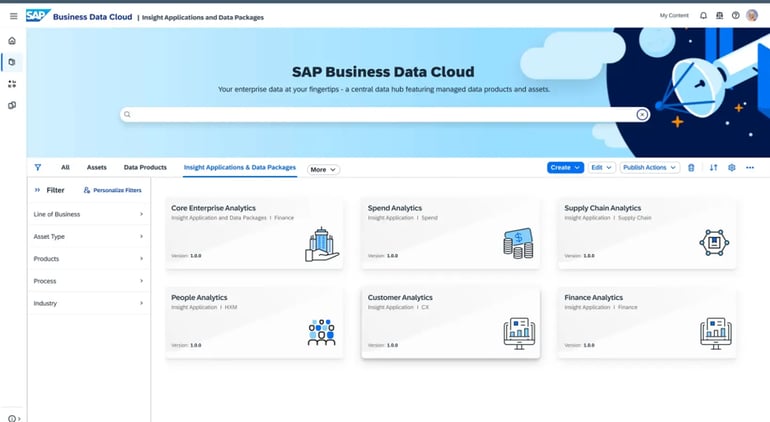Click the Customer Analytics monitor icon
The image size is (770, 422).
tap(519, 334)
